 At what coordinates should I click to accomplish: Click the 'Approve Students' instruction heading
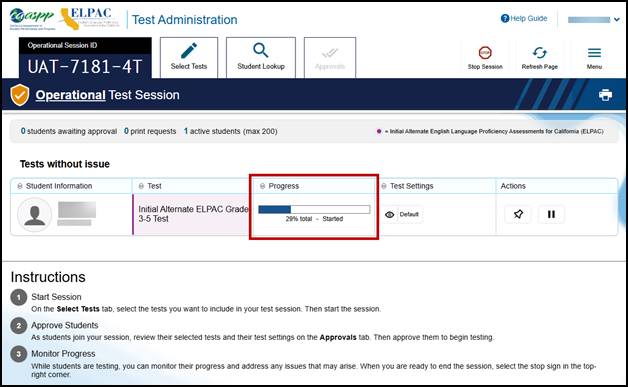(64, 325)
